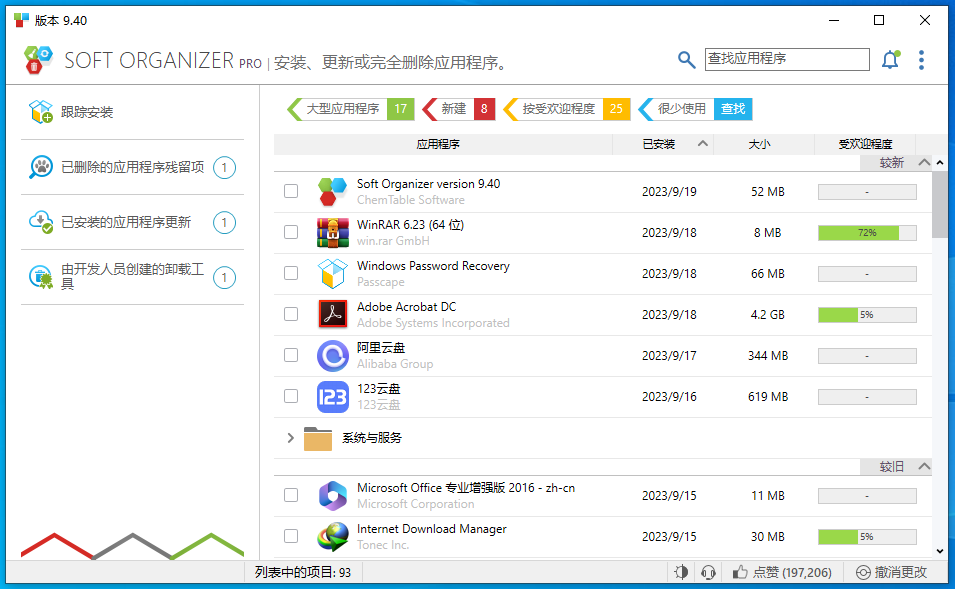Switch to the 按受欢迎程度 filter tab
Screen dimensions: 955x589
558,109
